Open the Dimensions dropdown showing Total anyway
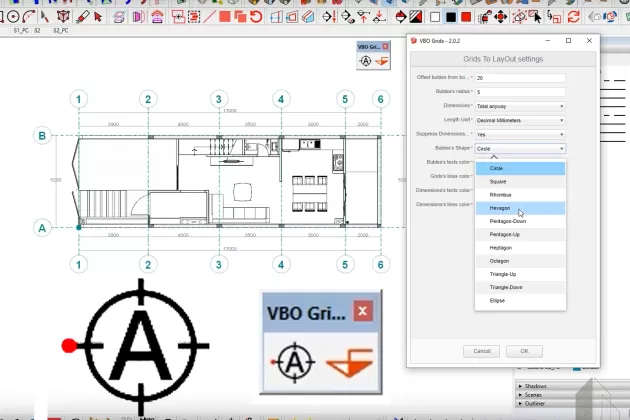 coord(520,106)
